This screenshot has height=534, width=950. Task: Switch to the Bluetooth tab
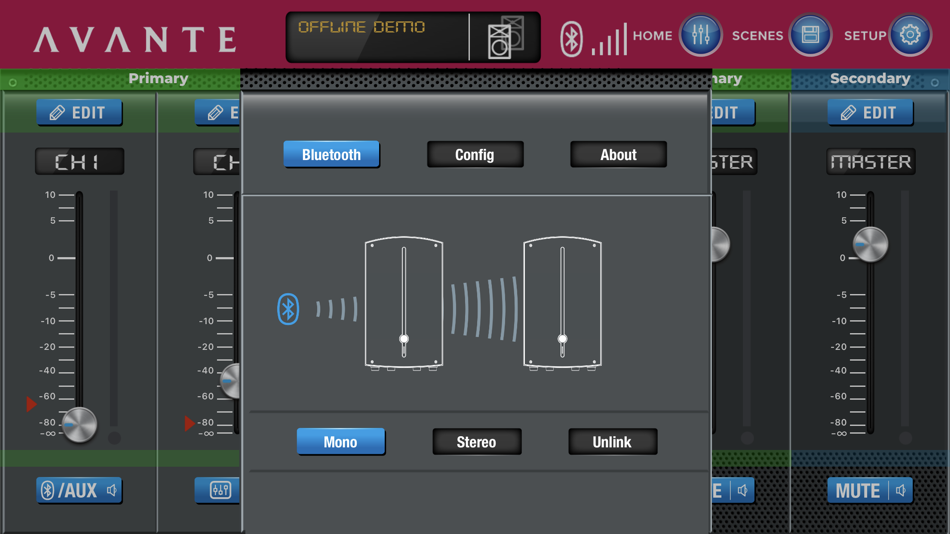331,155
